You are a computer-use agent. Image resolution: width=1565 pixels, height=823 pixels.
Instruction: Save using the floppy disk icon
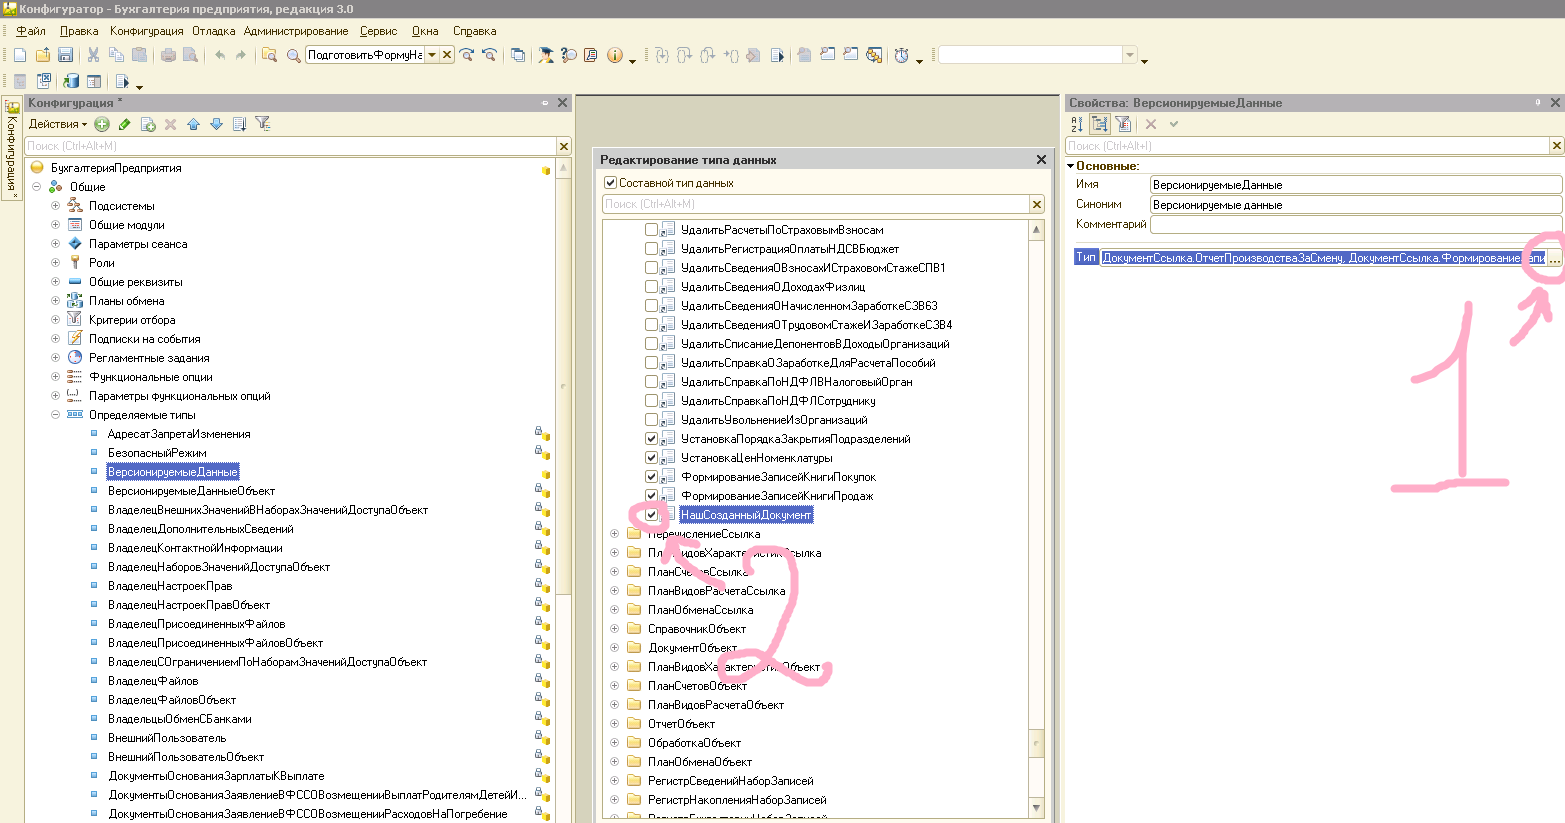coord(65,55)
